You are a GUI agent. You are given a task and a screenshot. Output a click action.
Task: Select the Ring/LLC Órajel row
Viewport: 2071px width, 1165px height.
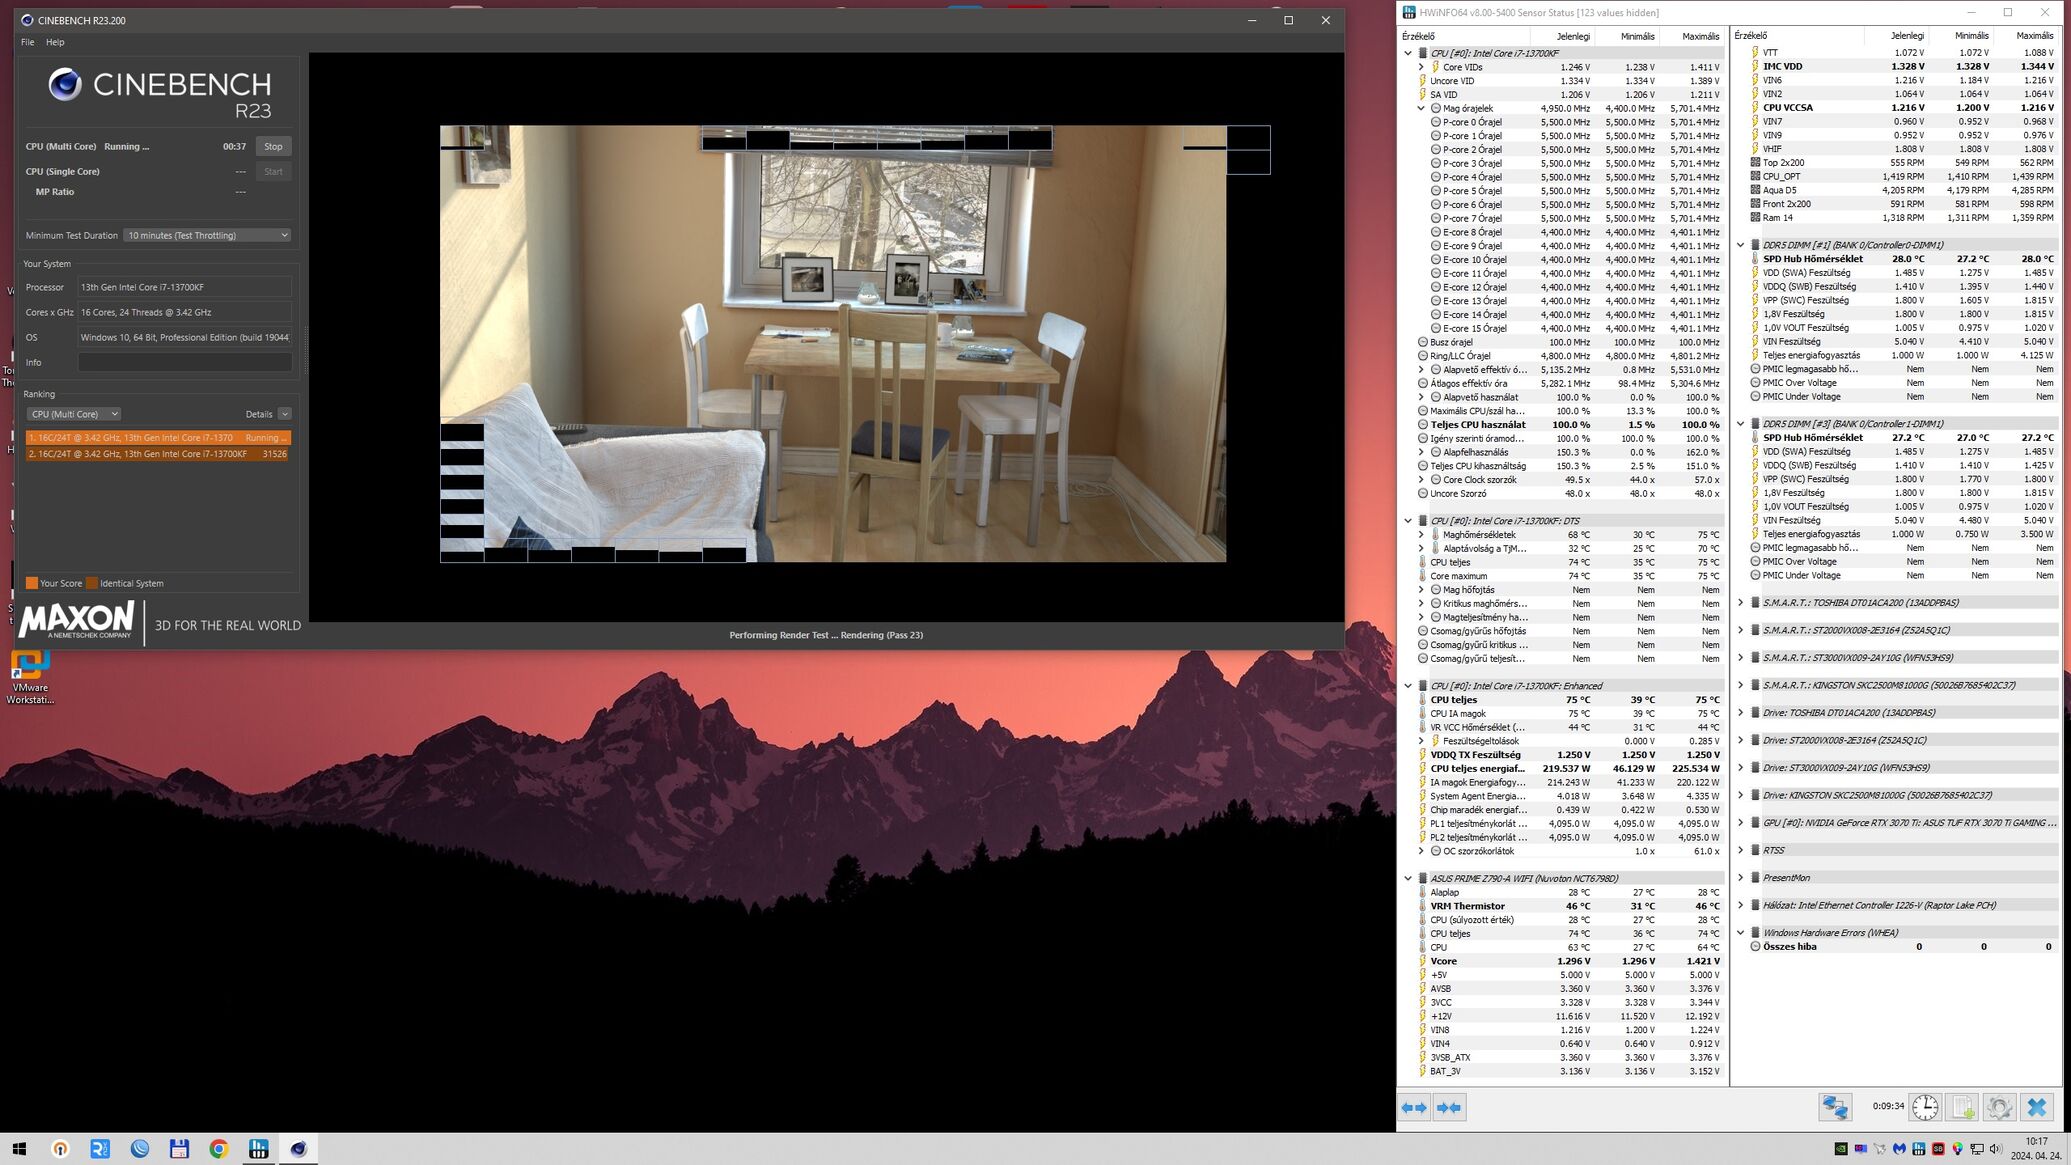[x=1569, y=356]
